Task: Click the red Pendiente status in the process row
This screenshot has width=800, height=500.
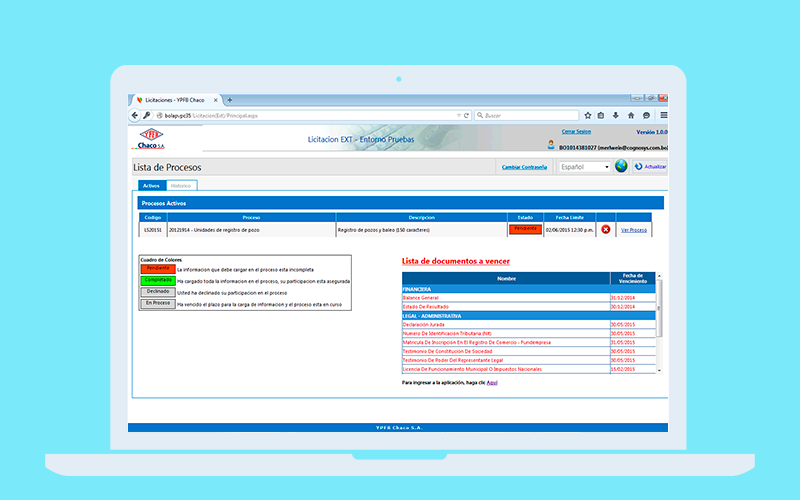Action: pyautogui.click(x=525, y=229)
